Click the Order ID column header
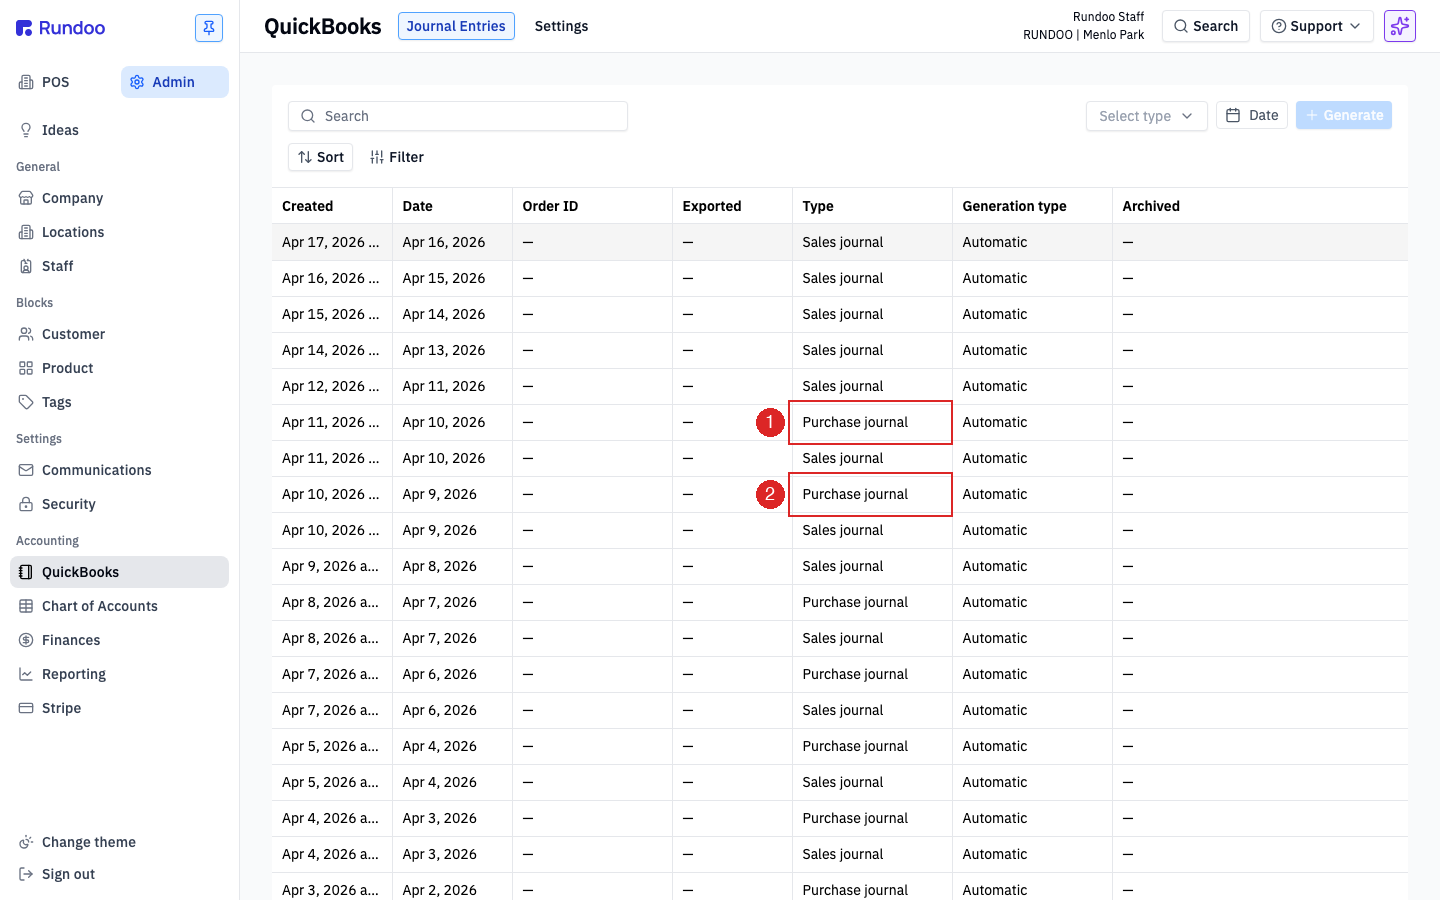 pyautogui.click(x=592, y=206)
